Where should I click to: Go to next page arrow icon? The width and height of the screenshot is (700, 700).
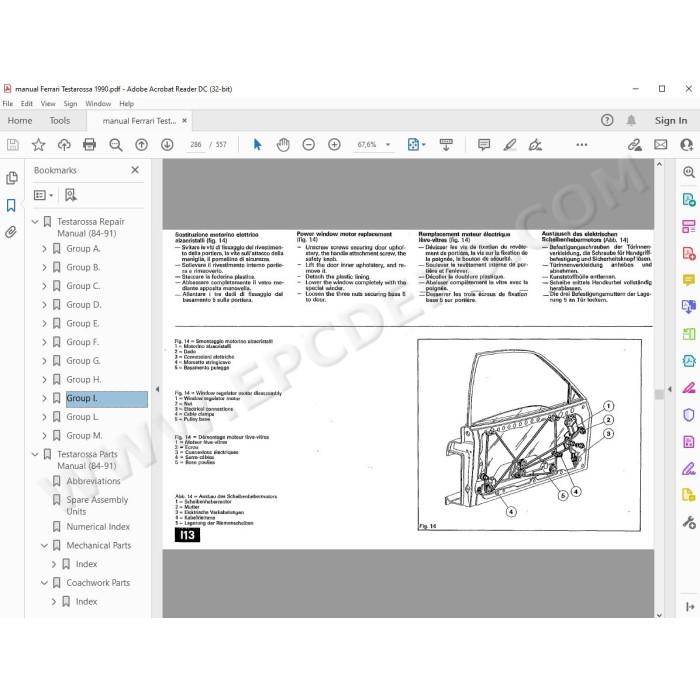[x=167, y=145]
